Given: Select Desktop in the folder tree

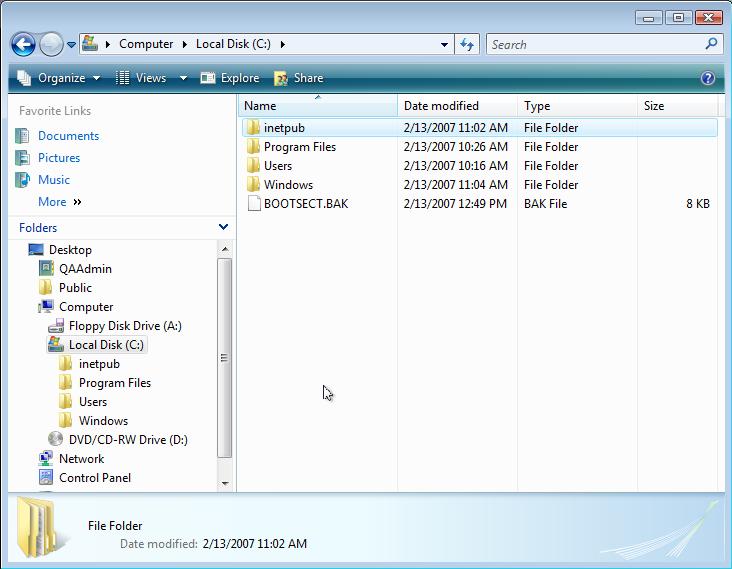Looking at the screenshot, I should (x=70, y=250).
